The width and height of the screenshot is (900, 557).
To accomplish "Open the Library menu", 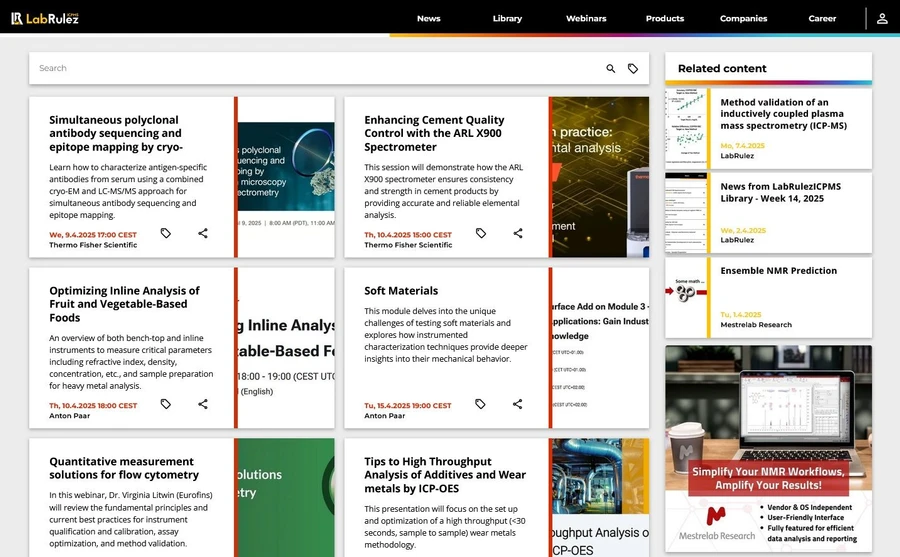I will [x=507, y=18].
